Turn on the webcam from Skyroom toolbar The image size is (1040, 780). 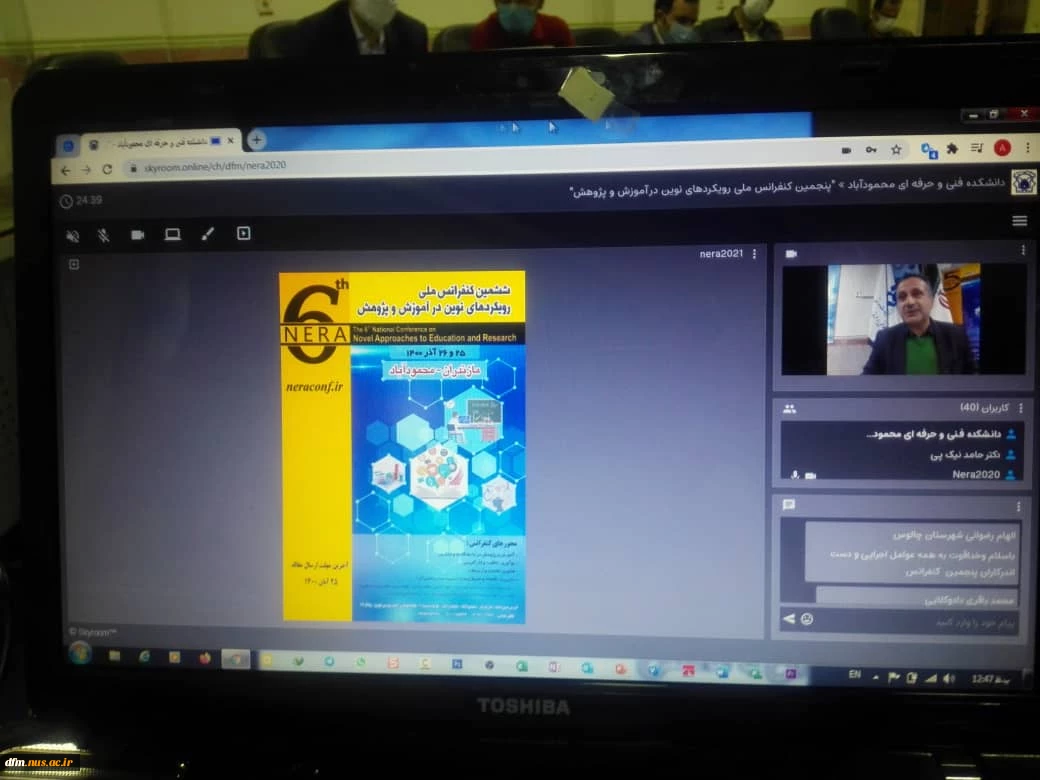(138, 235)
